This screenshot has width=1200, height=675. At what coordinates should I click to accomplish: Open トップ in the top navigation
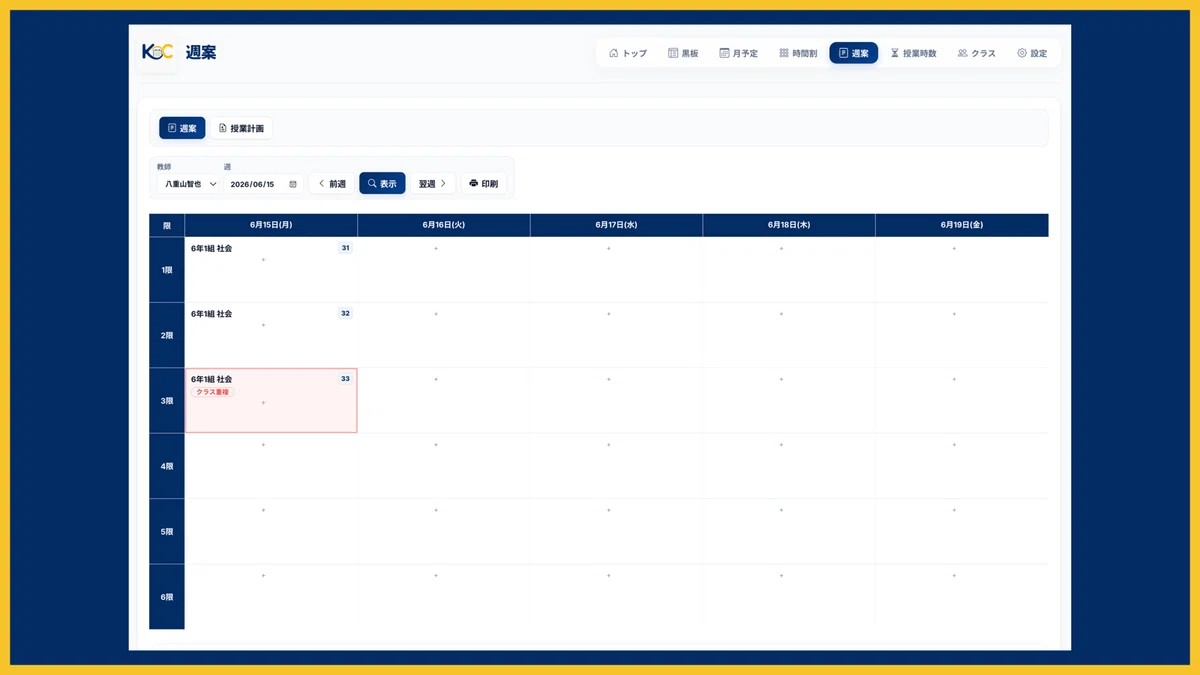click(x=628, y=53)
